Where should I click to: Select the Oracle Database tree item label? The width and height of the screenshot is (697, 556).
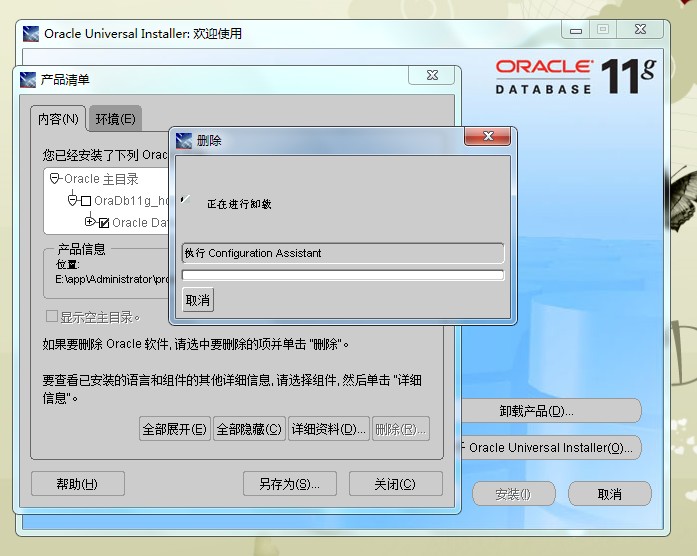140,223
